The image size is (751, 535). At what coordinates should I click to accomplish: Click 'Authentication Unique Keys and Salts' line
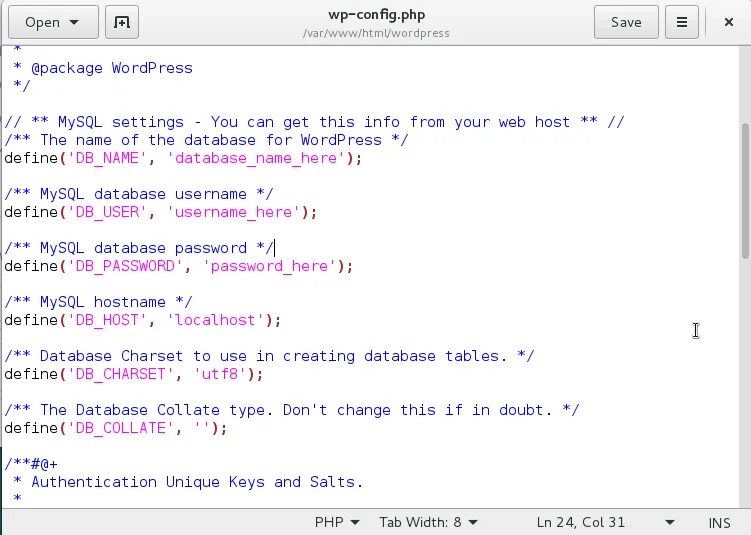coord(189,482)
